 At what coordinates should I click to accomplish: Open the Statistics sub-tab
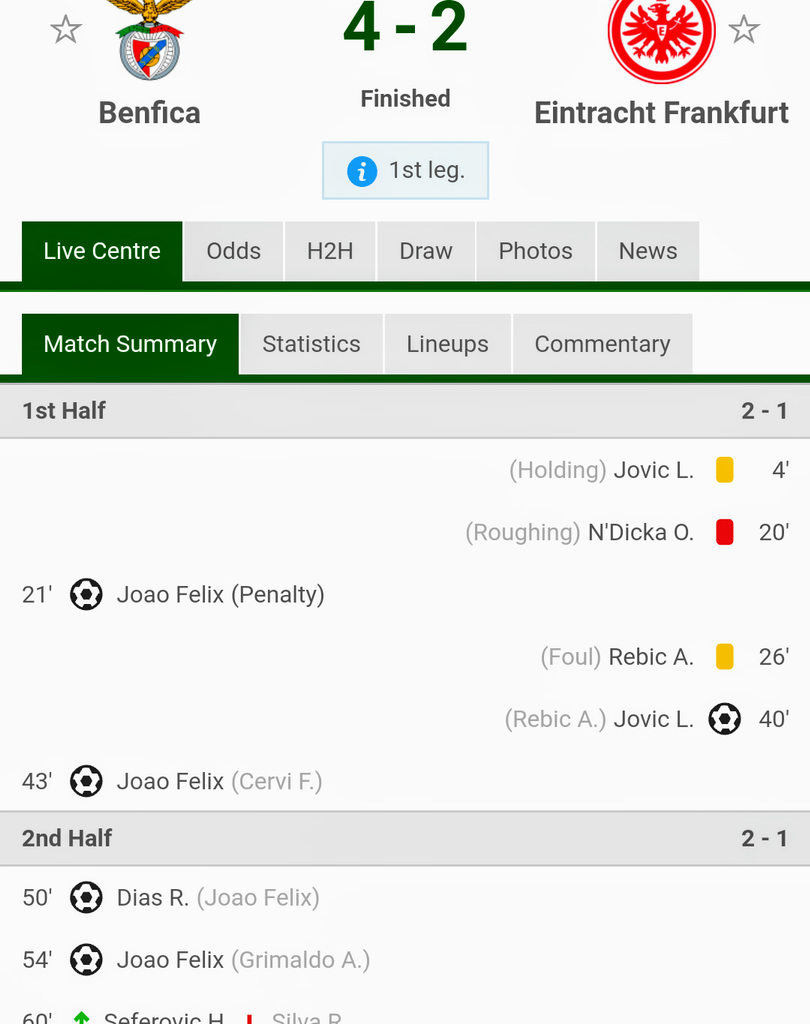(312, 344)
